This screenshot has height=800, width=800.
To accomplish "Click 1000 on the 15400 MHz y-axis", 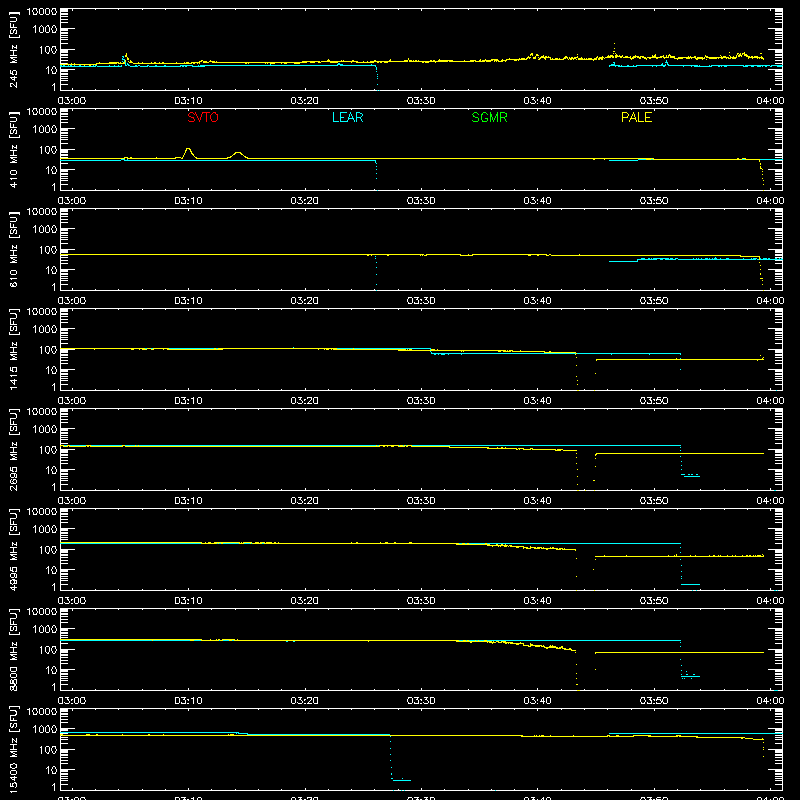I will click(45, 730).
